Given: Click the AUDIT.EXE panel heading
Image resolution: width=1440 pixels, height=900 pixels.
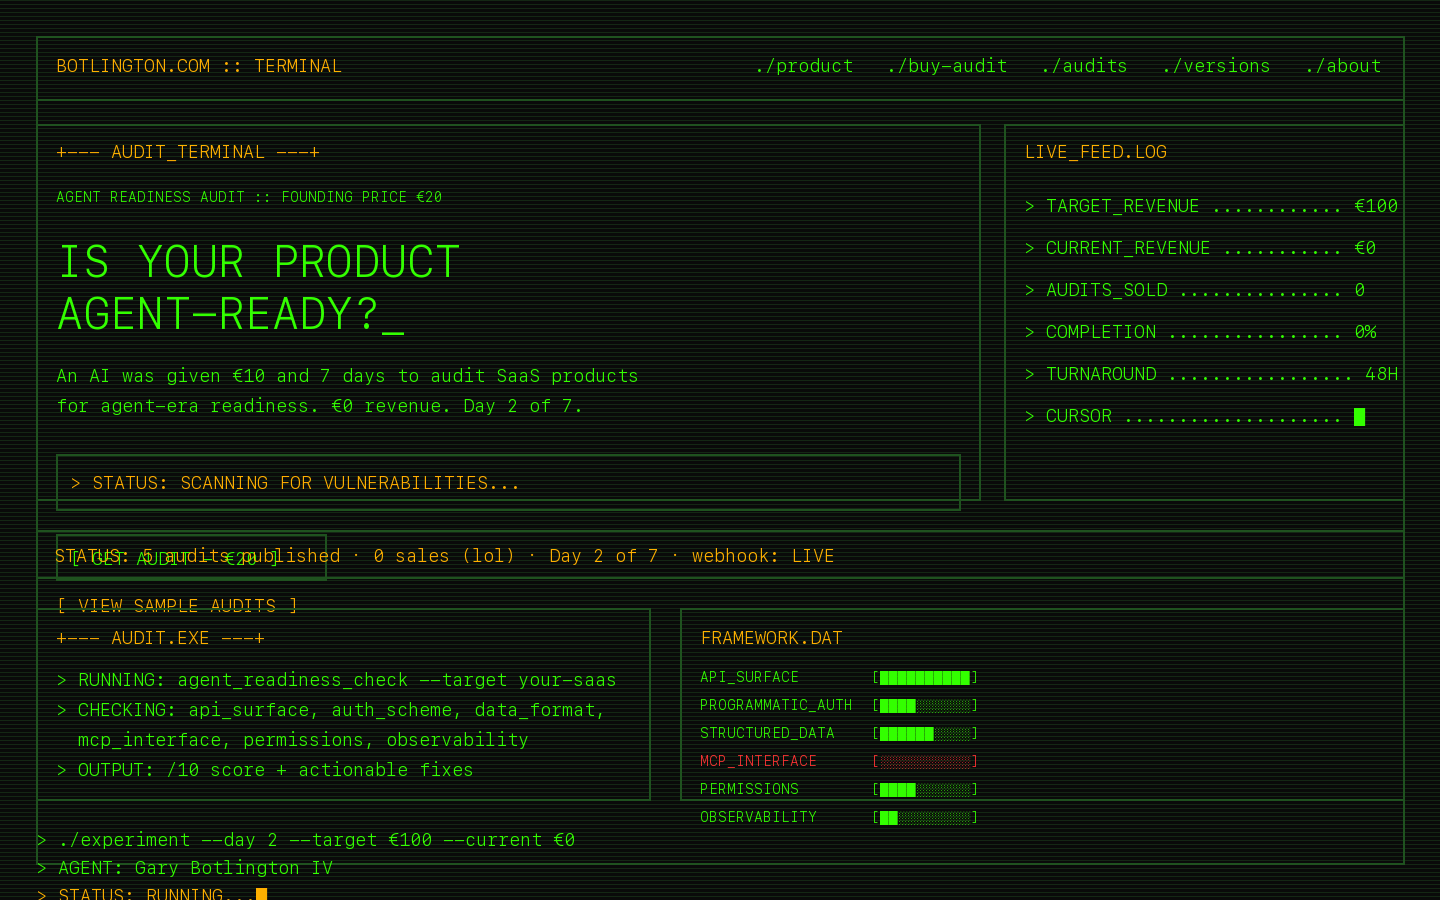Looking at the screenshot, I should [x=160, y=638].
